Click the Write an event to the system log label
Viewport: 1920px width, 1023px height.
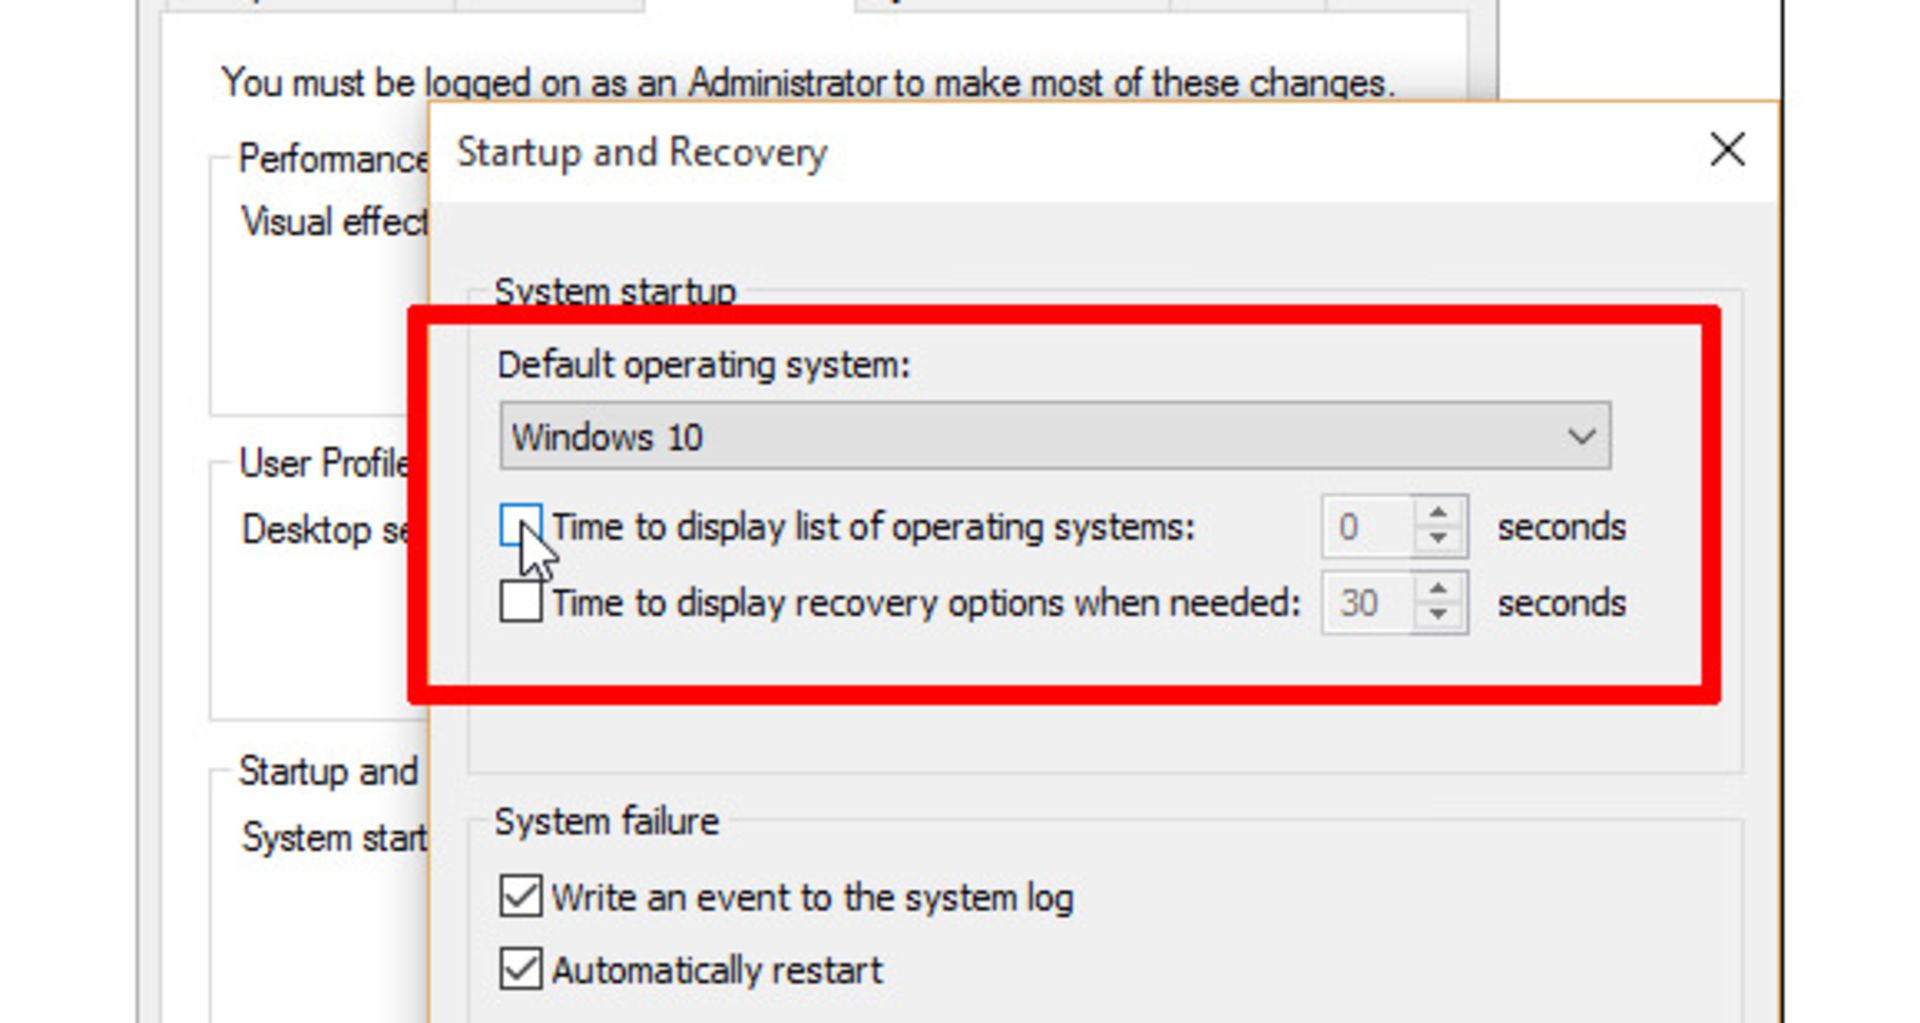coord(812,898)
